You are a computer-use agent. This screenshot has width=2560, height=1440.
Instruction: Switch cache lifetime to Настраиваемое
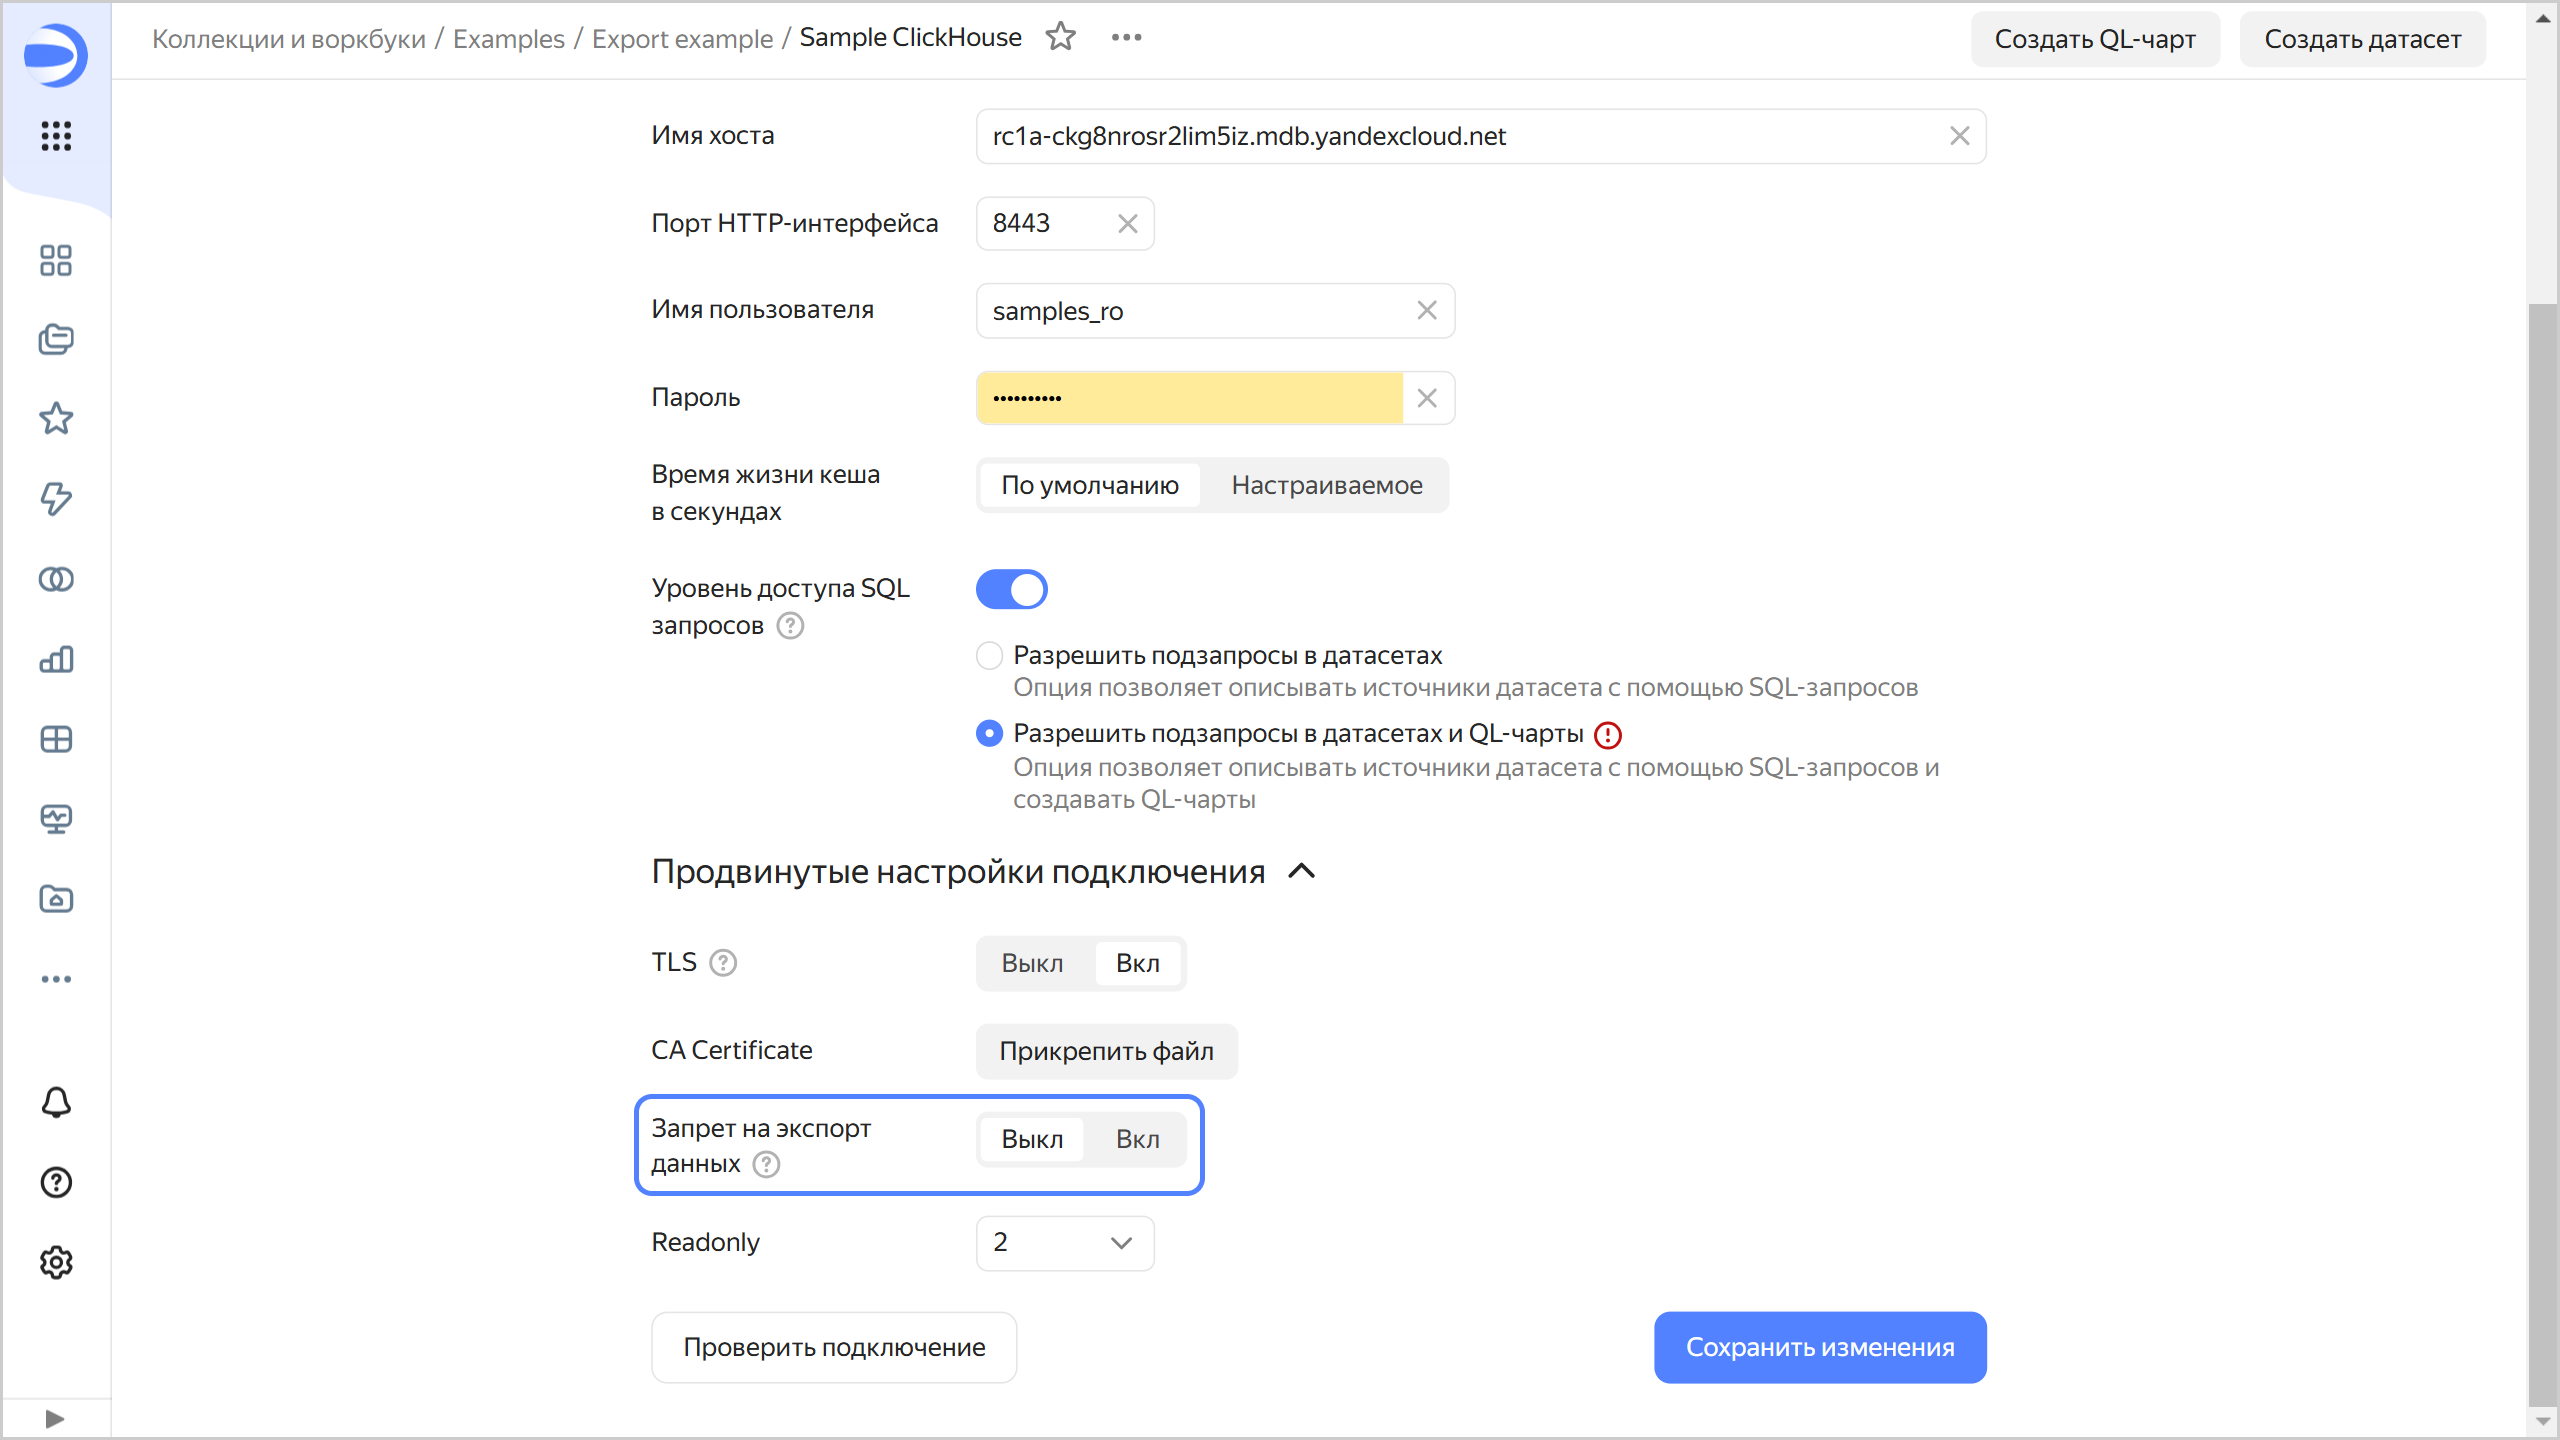click(1326, 485)
